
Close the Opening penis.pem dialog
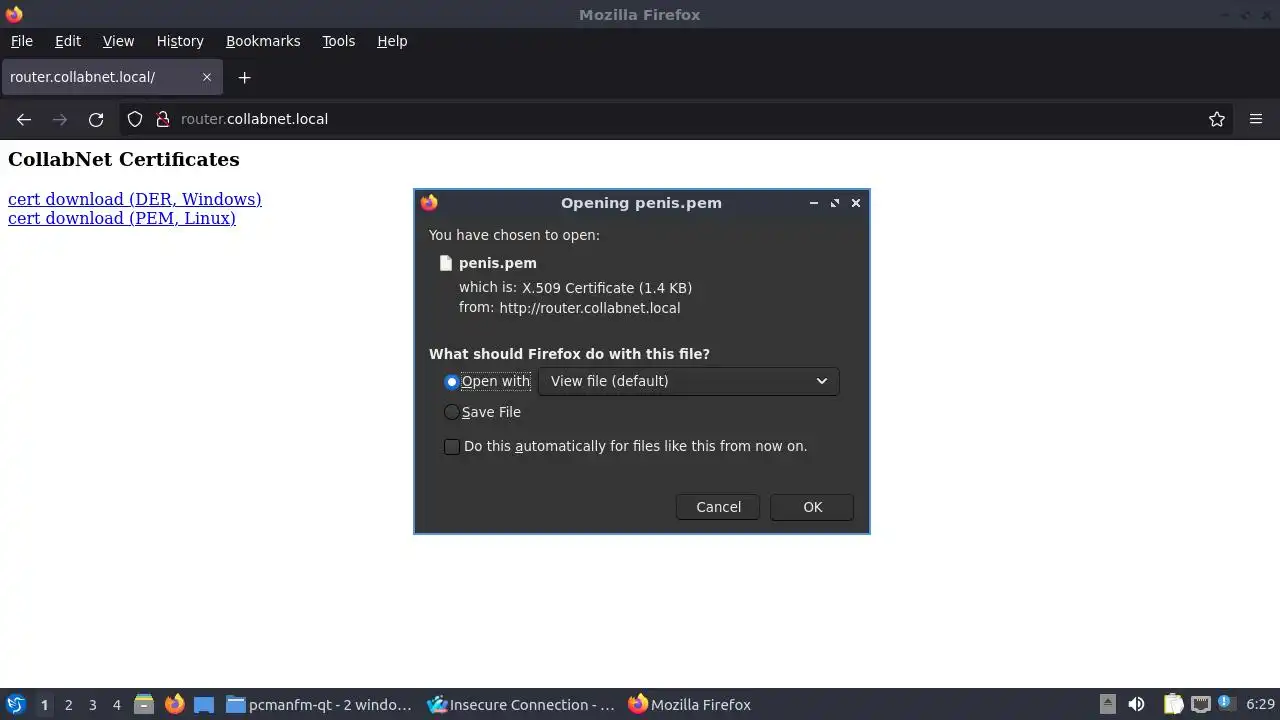tap(856, 203)
